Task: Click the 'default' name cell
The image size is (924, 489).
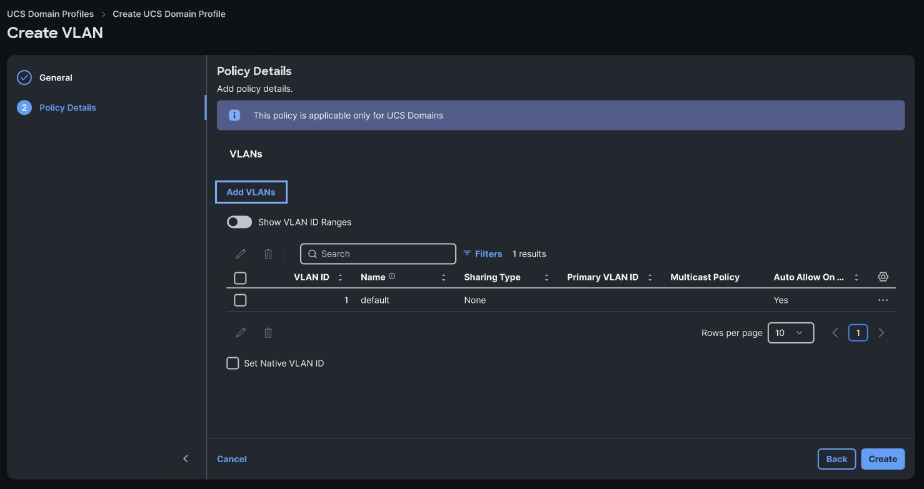Action: point(375,300)
